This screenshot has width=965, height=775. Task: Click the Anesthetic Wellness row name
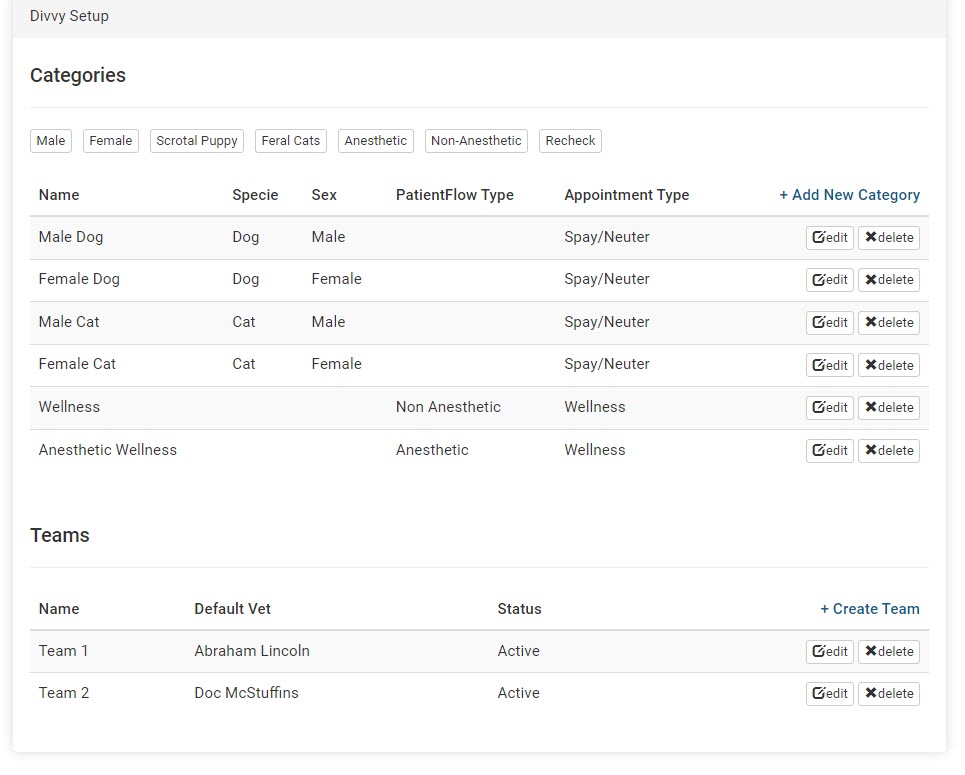108,450
